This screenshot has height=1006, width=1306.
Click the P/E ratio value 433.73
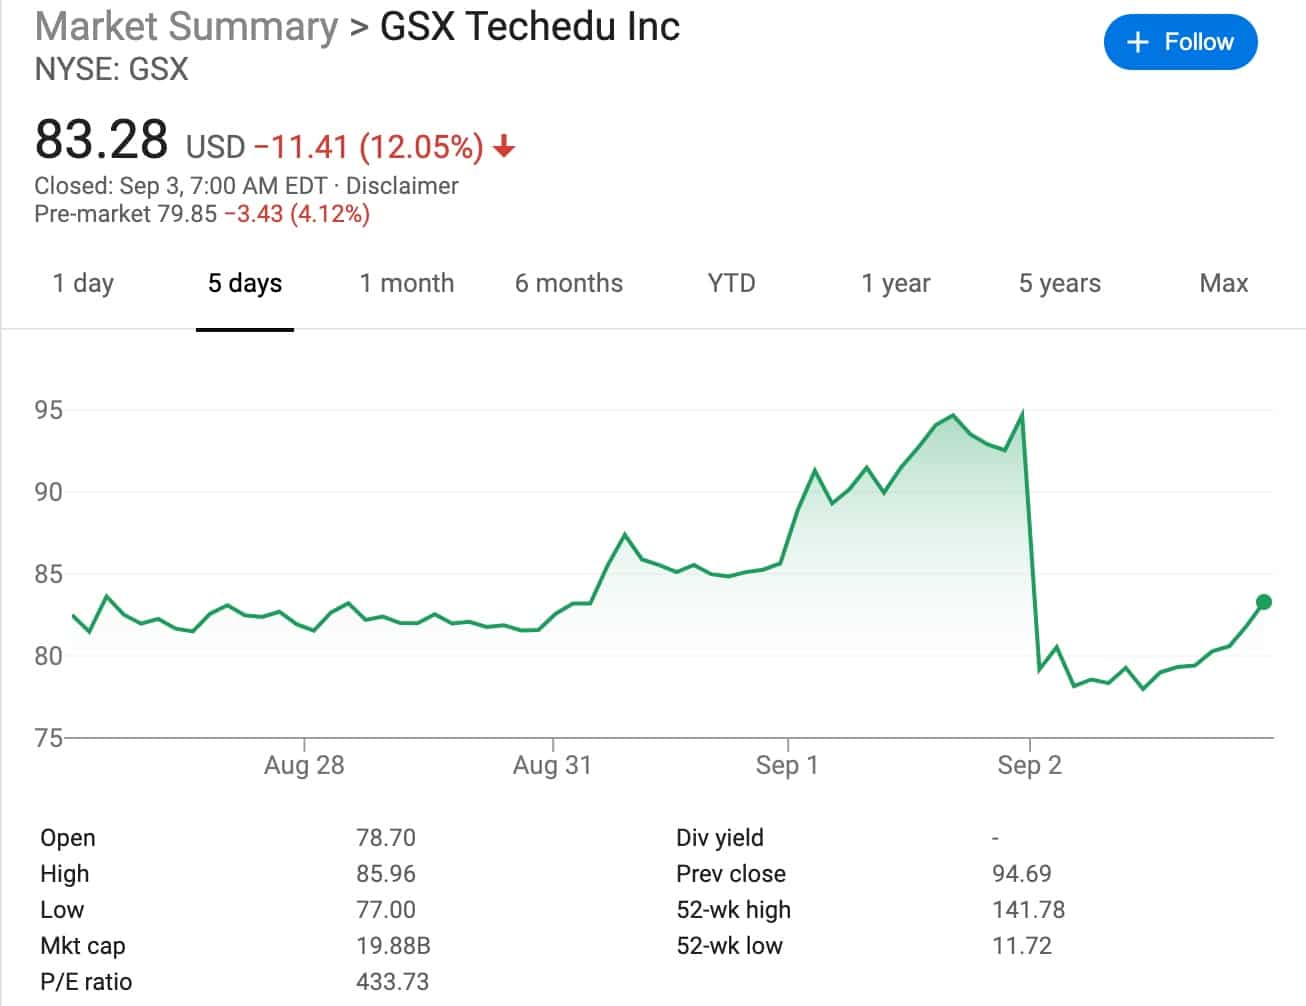click(392, 982)
